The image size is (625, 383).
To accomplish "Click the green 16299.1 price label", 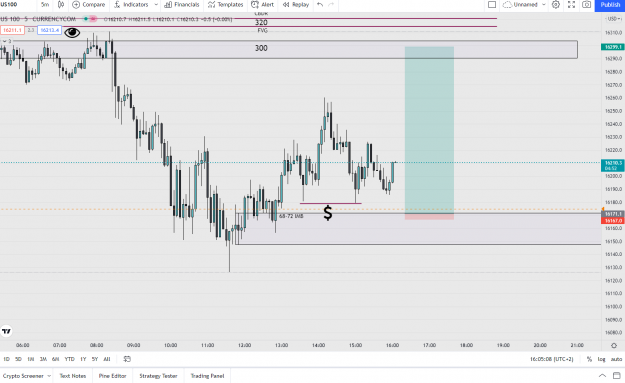I will [612, 47].
